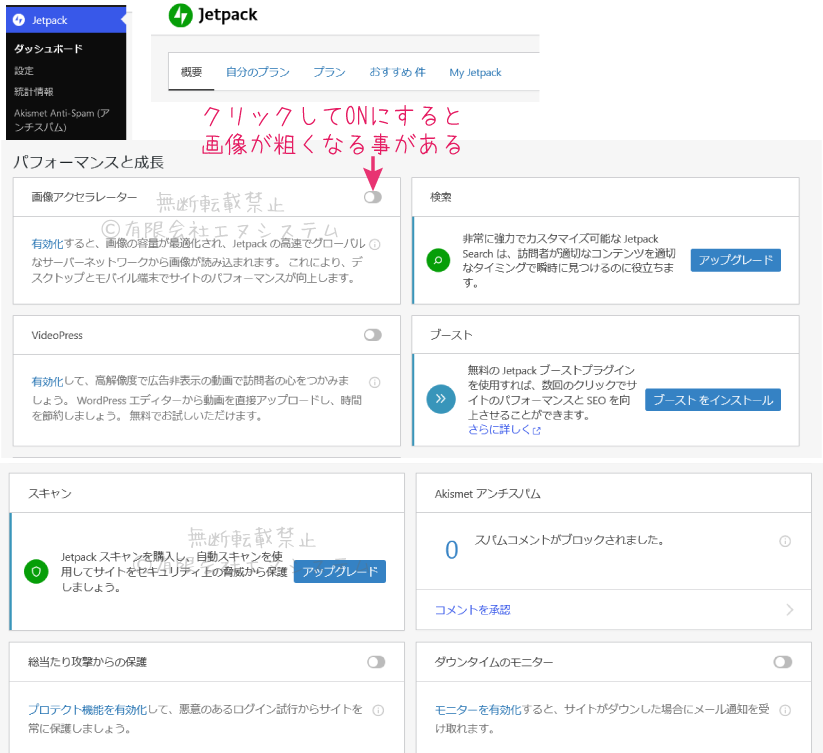Open Akismet Anti-Spam sidebar item
This screenshot has width=823, height=753.
tap(62, 120)
